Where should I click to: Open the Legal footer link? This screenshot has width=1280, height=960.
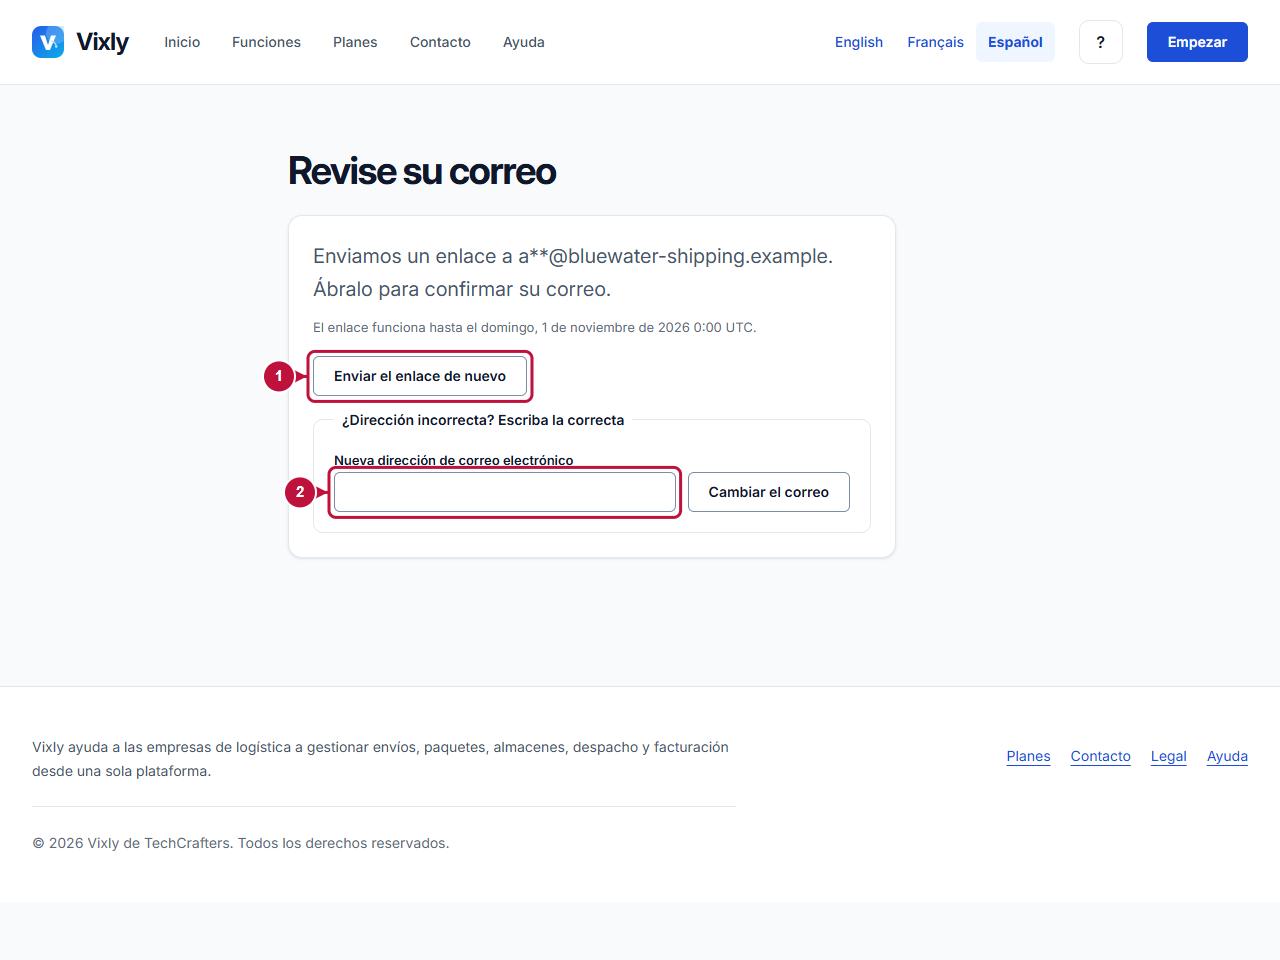tap(1168, 756)
